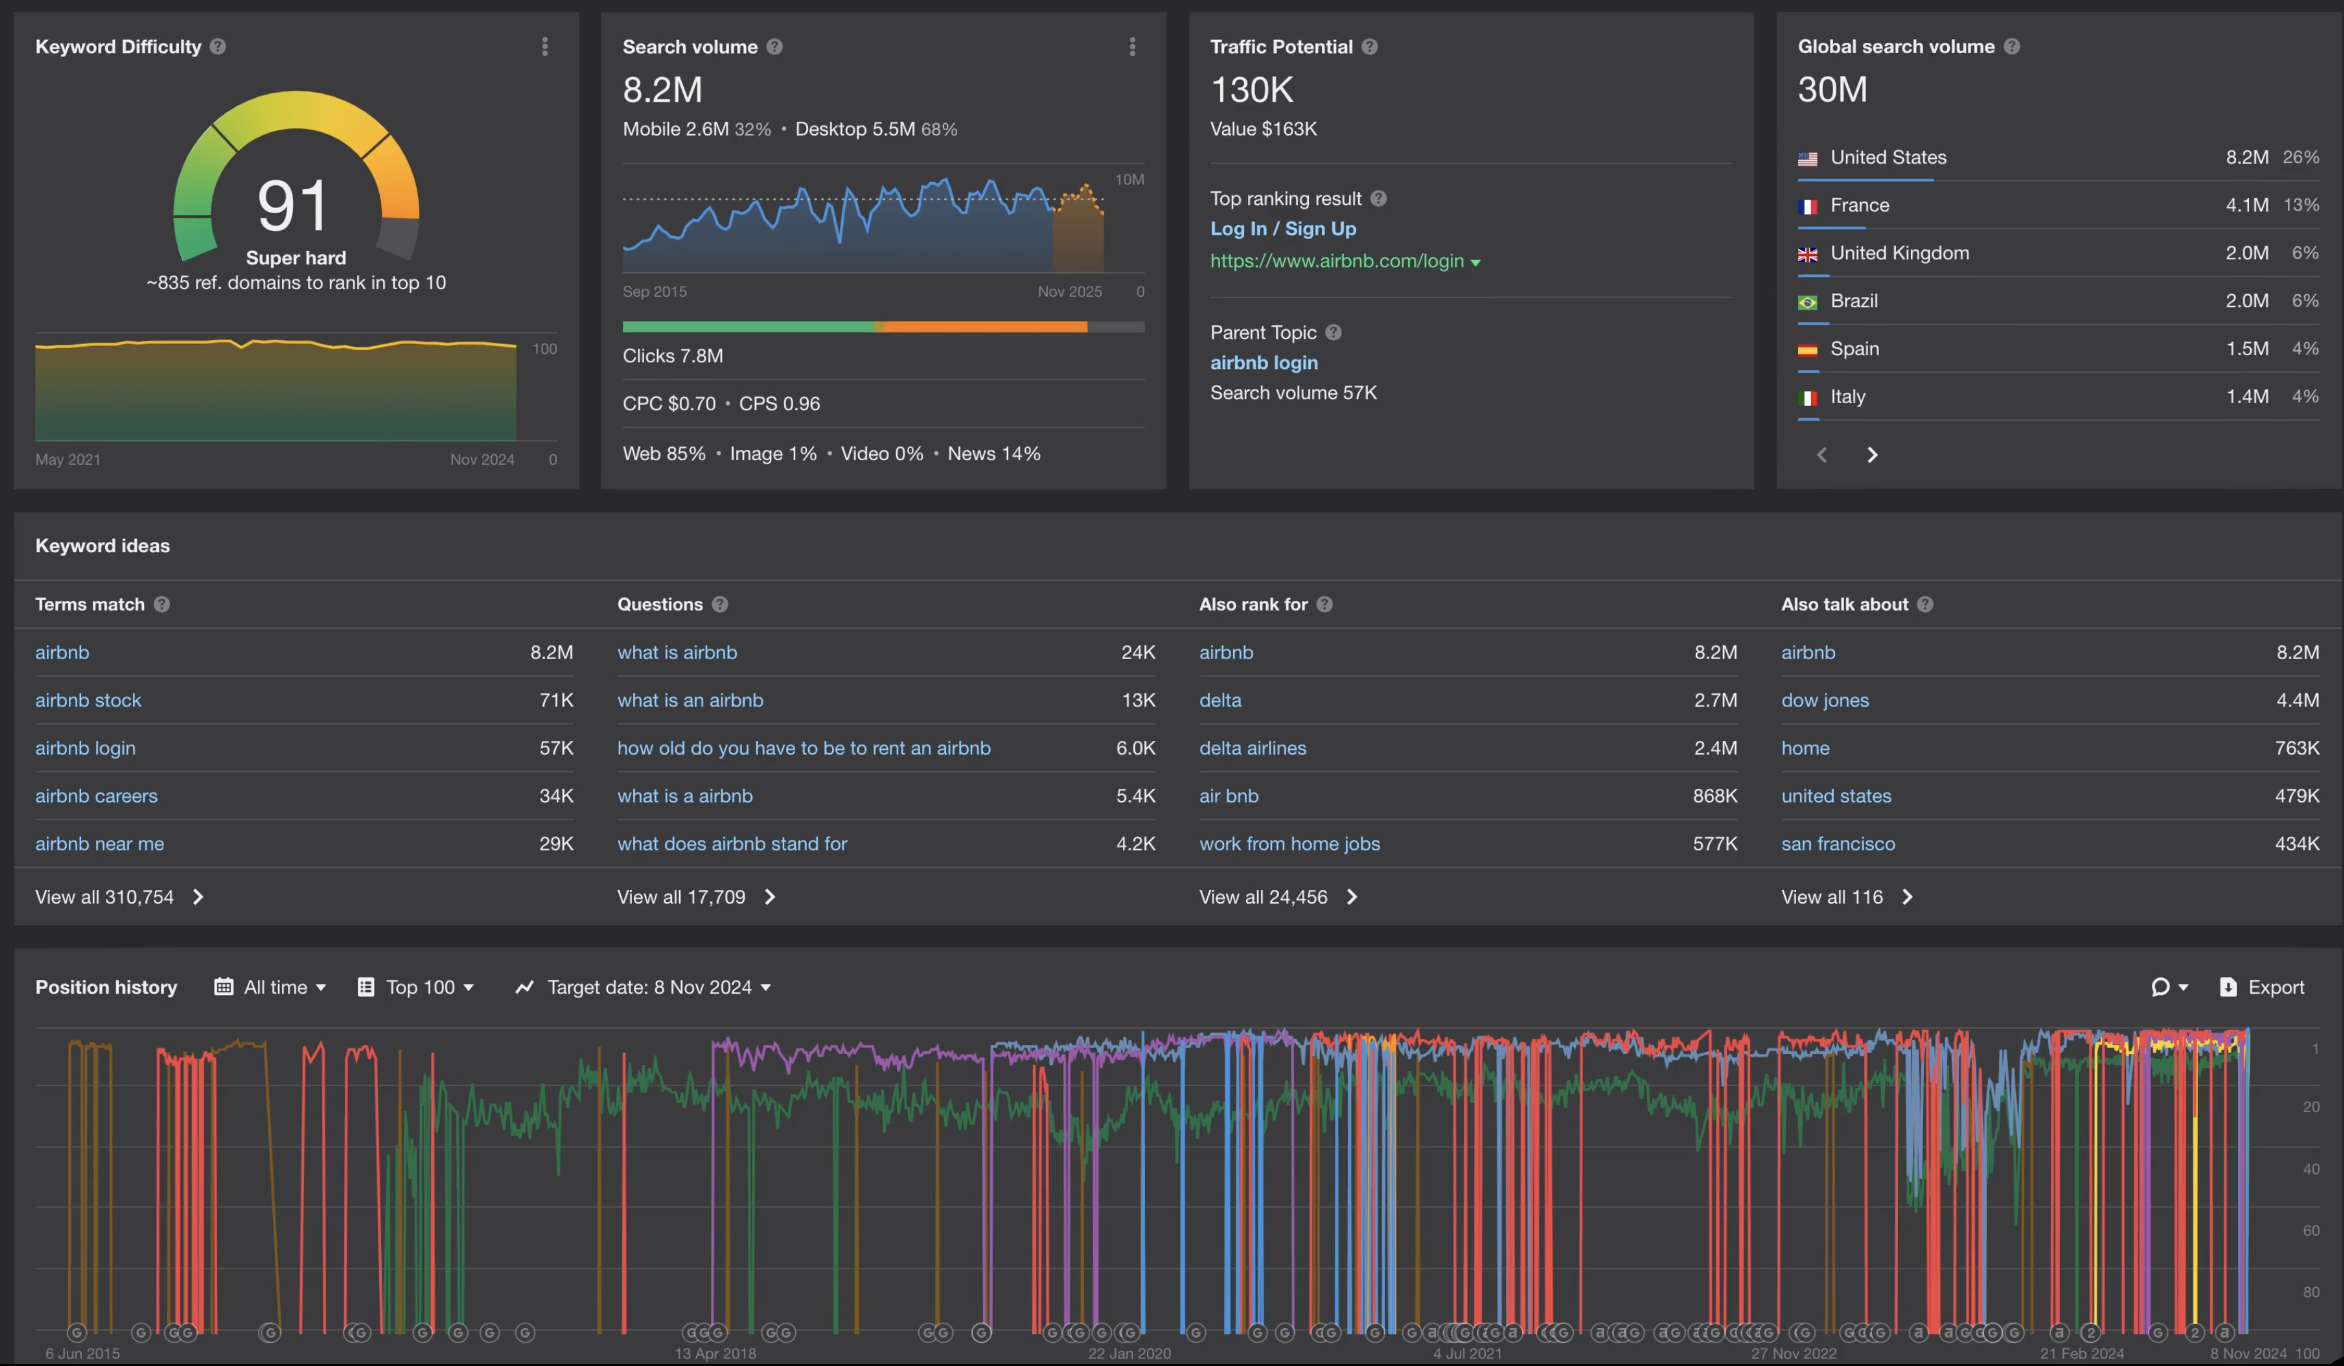Open home keyword in Also talk about
Screen dimensions: 2344x1366
click(1805, 748)
